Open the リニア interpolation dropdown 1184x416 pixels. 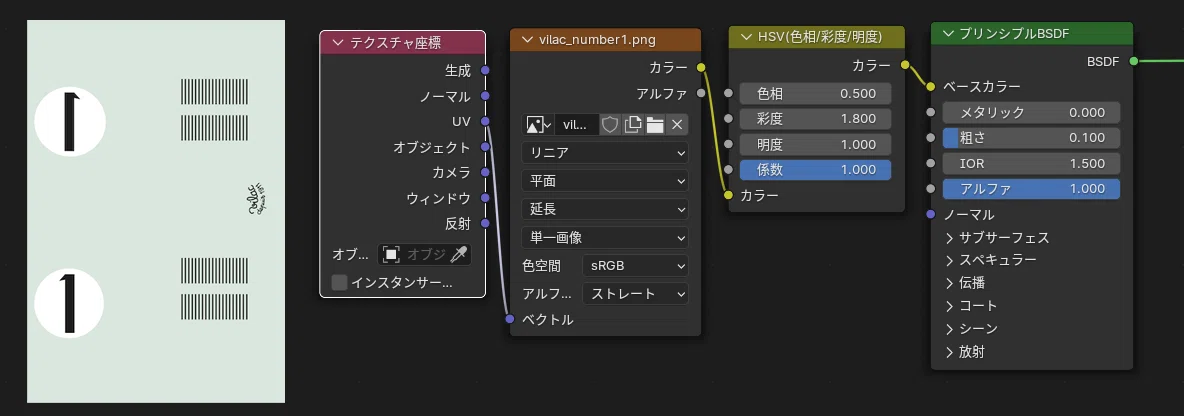605,153
